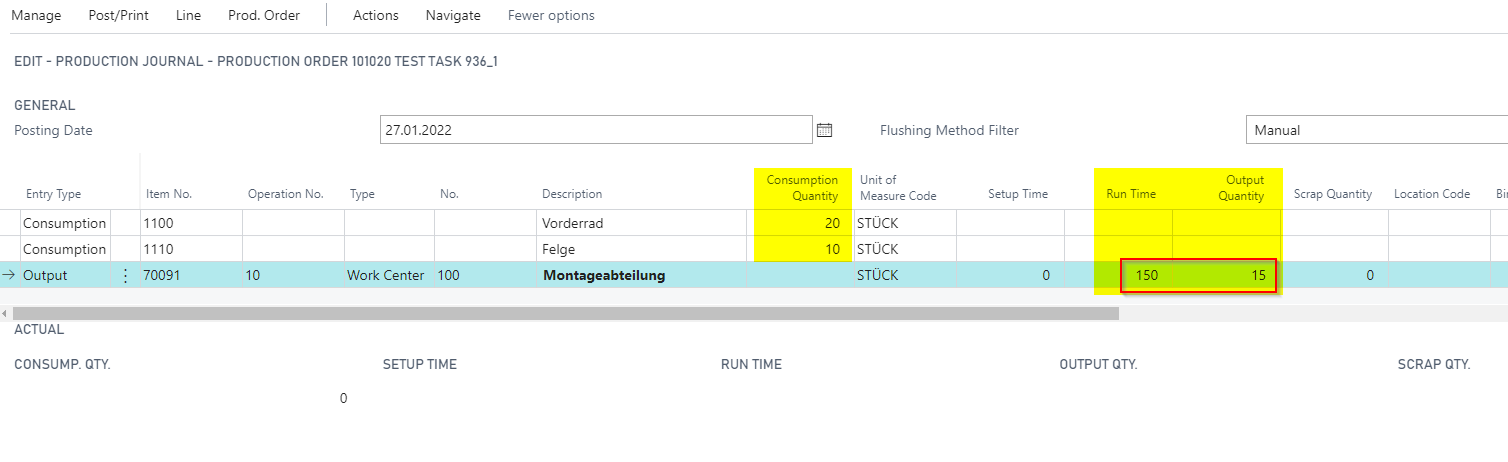Open the Line menu
This screenshot has height=462, width=1508.
(187, 15)
